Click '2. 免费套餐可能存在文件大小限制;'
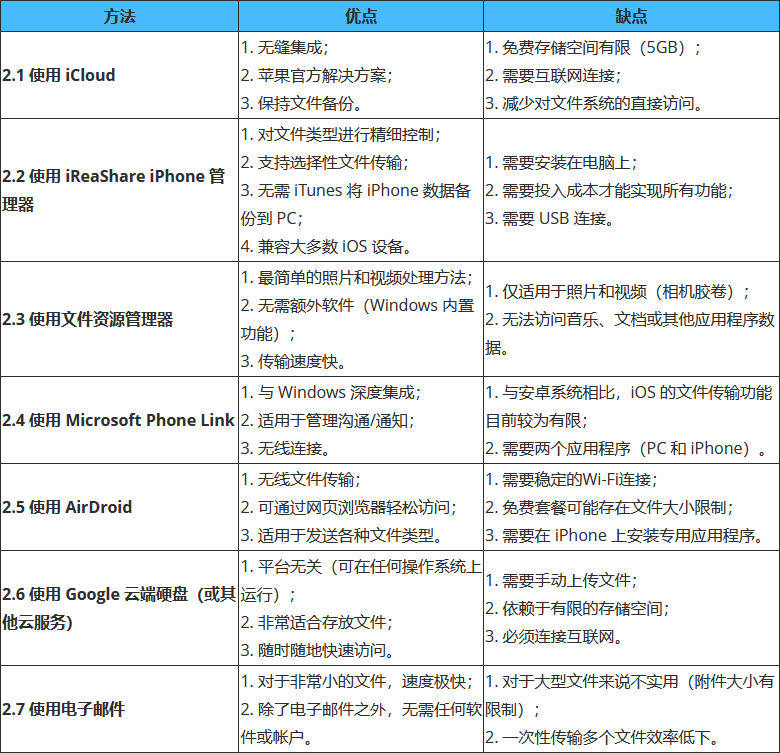This screenshot has width=780, height=753. (x=609, y=507)
